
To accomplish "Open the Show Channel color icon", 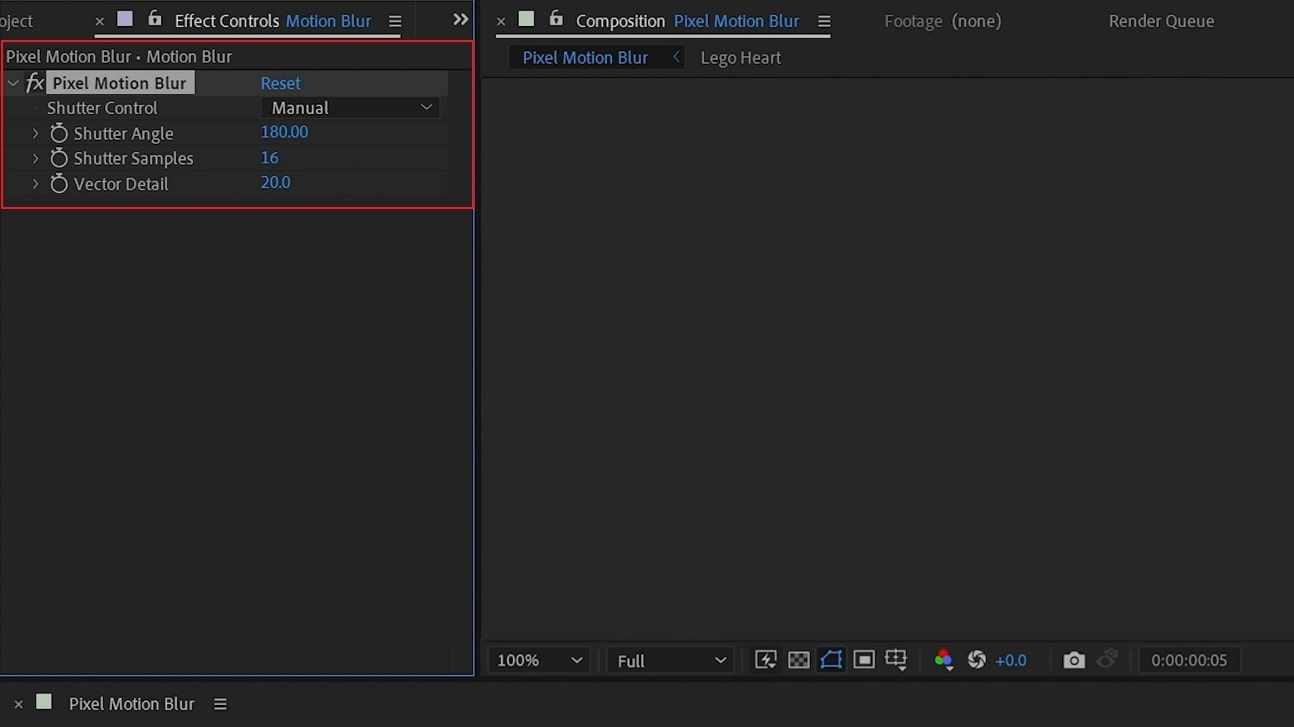I will (943, 660).
